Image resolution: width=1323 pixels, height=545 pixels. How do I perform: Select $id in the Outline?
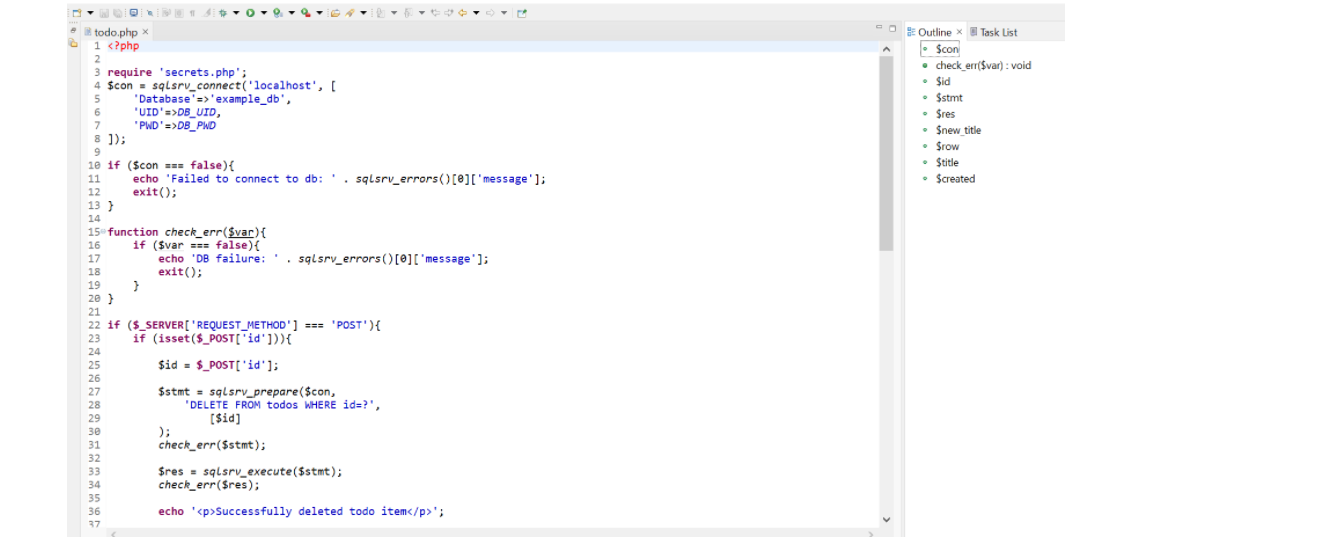pyautogui.click(x=943, y=81)
